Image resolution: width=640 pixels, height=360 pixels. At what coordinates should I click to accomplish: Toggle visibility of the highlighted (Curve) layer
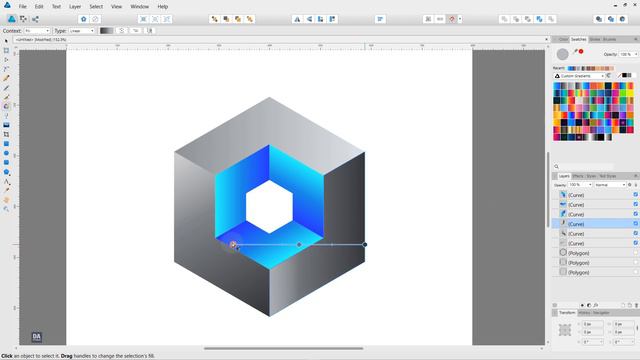click(x=636, y=224)
